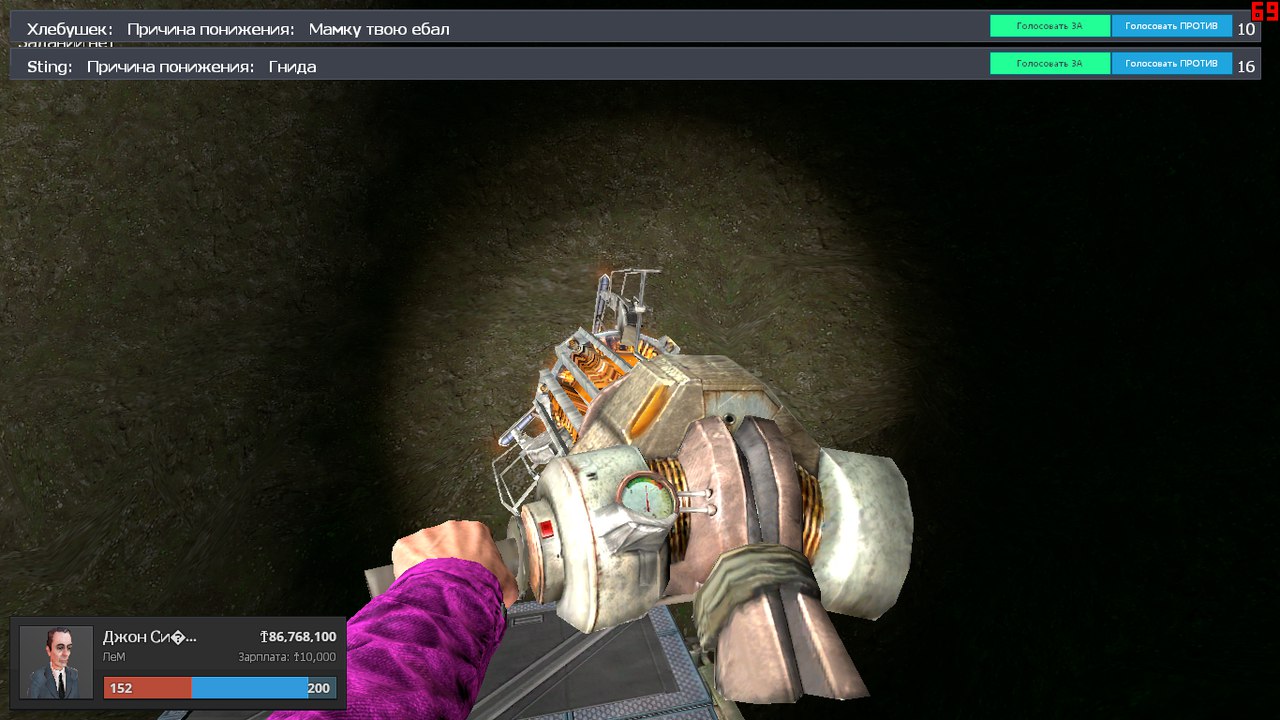Click the countdown "10" on the Хлебушек vote
Screen dimensions: 1280x720
(1246, 29)
